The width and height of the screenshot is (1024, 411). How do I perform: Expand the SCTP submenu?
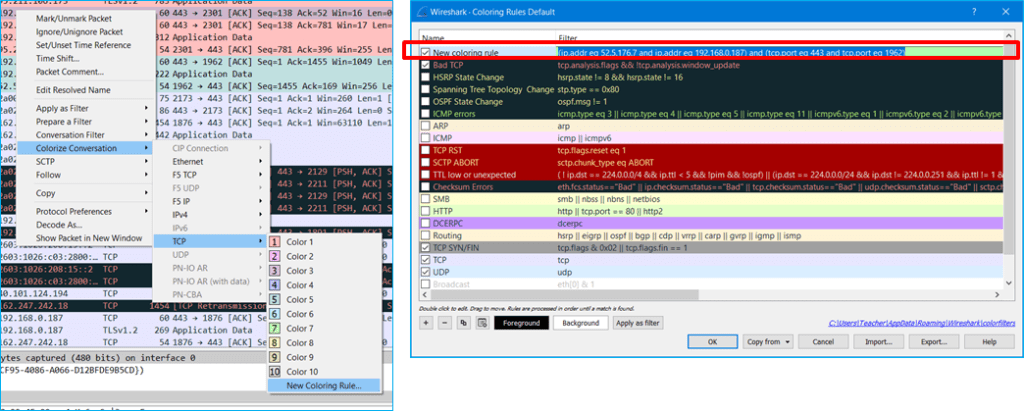(x=88, y=161)
